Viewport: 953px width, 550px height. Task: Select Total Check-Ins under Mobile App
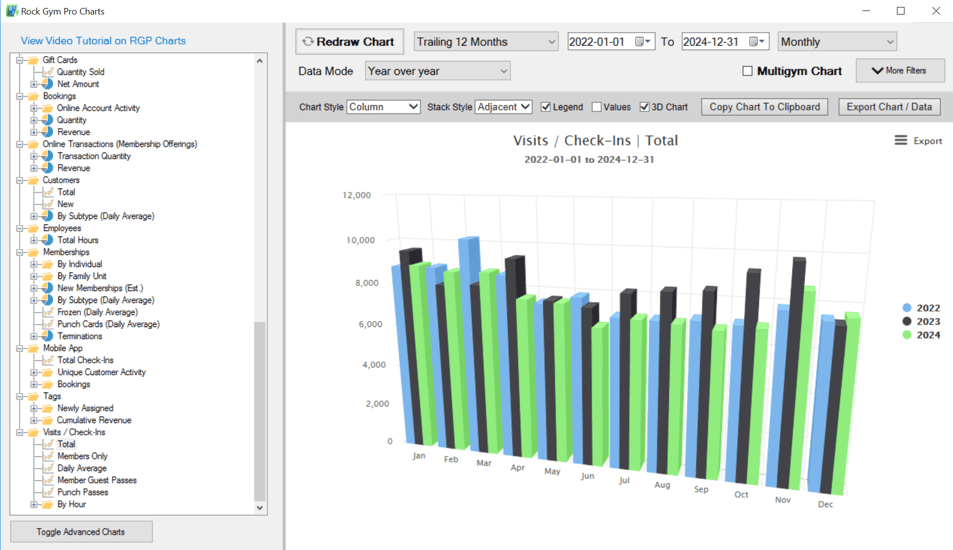85,360
